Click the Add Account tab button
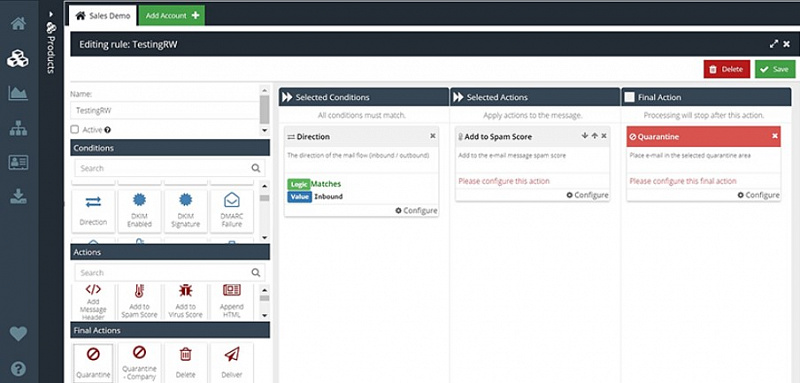 coord(172,16)
